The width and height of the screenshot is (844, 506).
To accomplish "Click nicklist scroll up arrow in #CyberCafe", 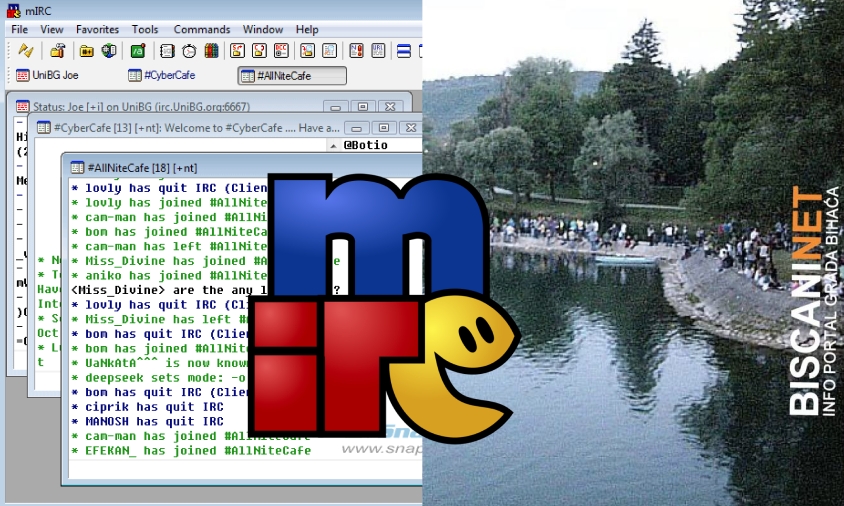I will coord(333,145).
